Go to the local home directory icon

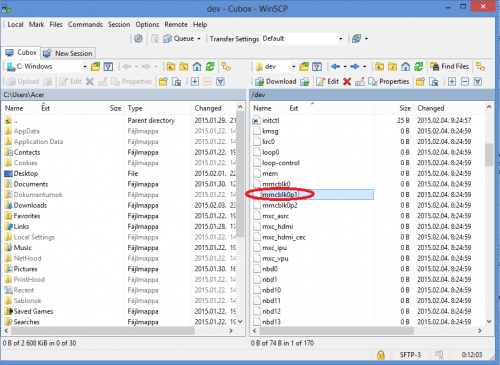coord(197,67)
